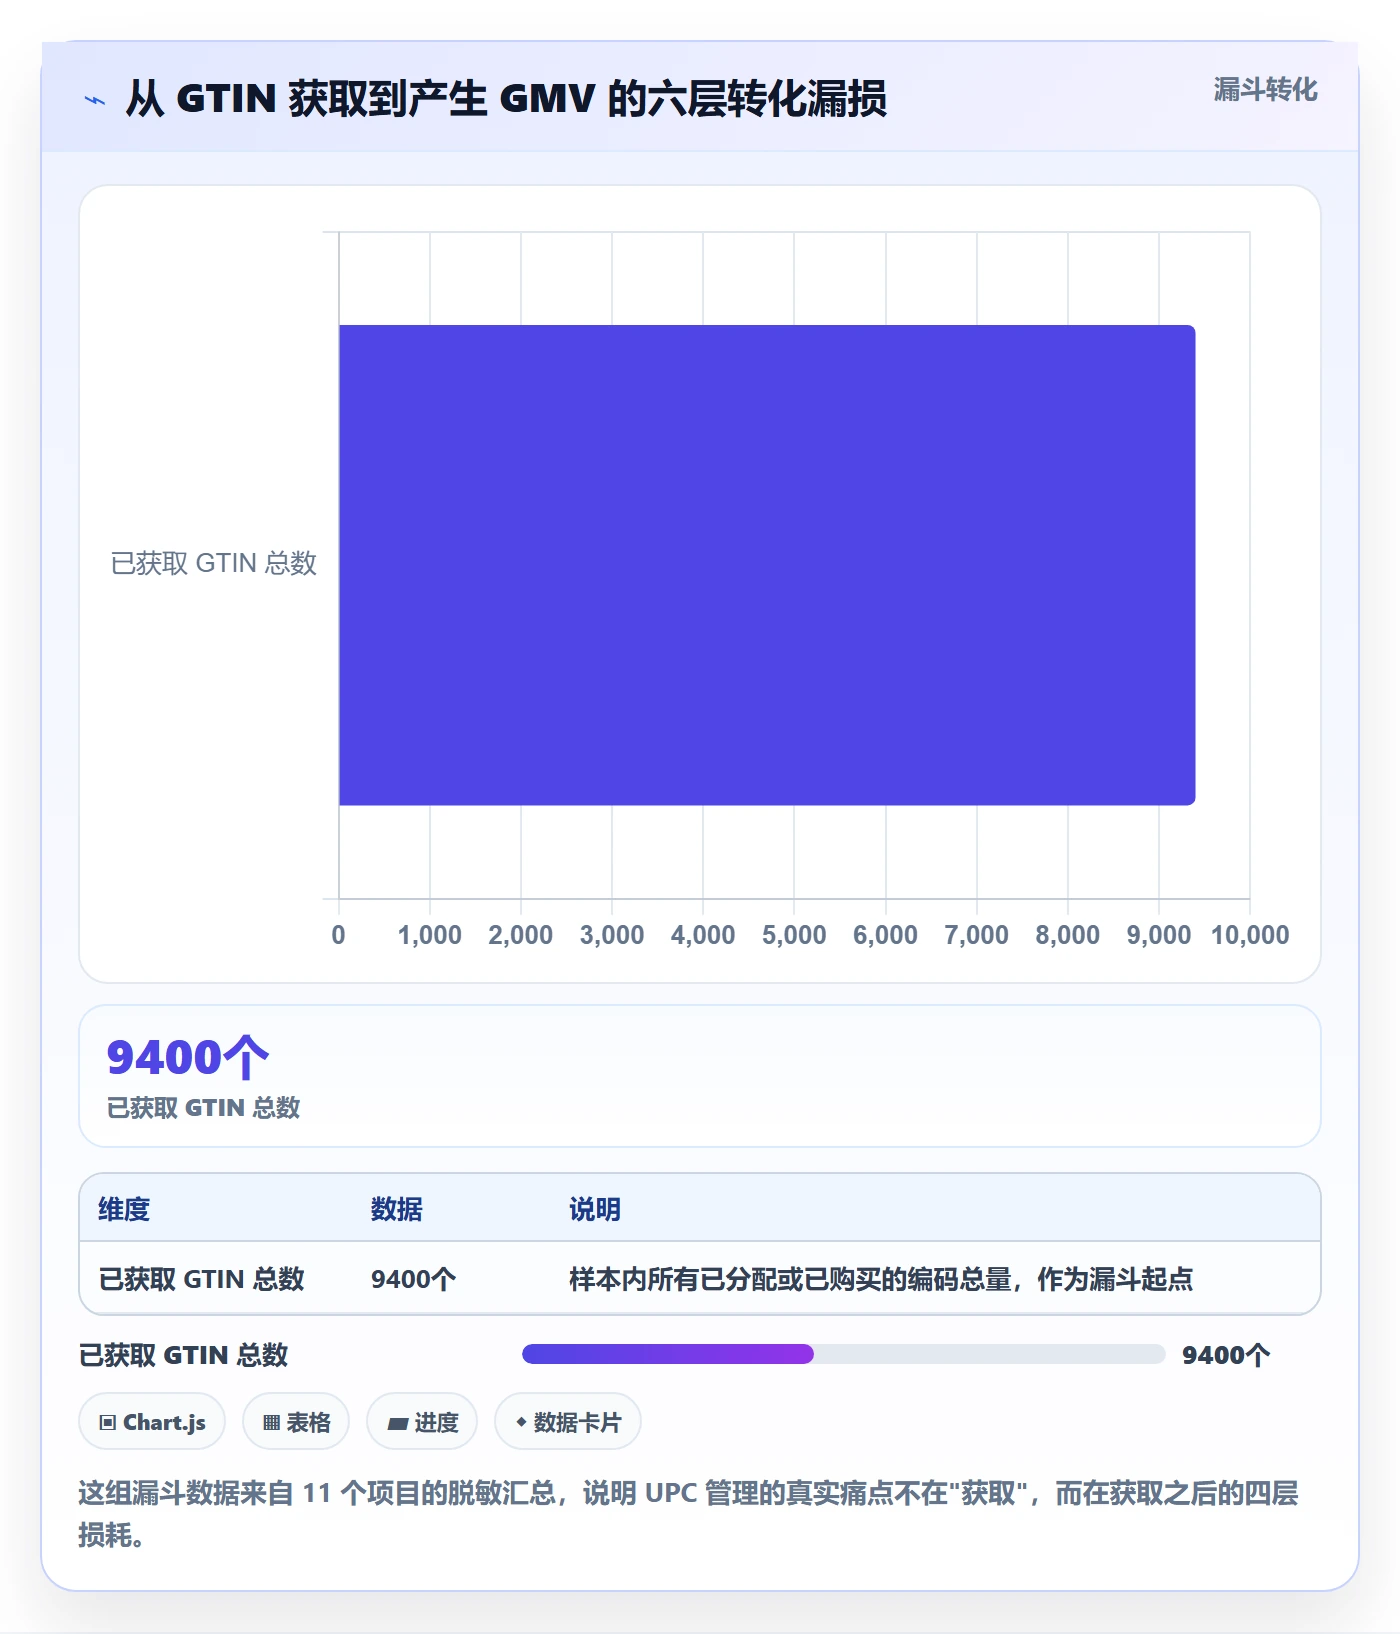Click the 维度 table column header

(124, 1209)
